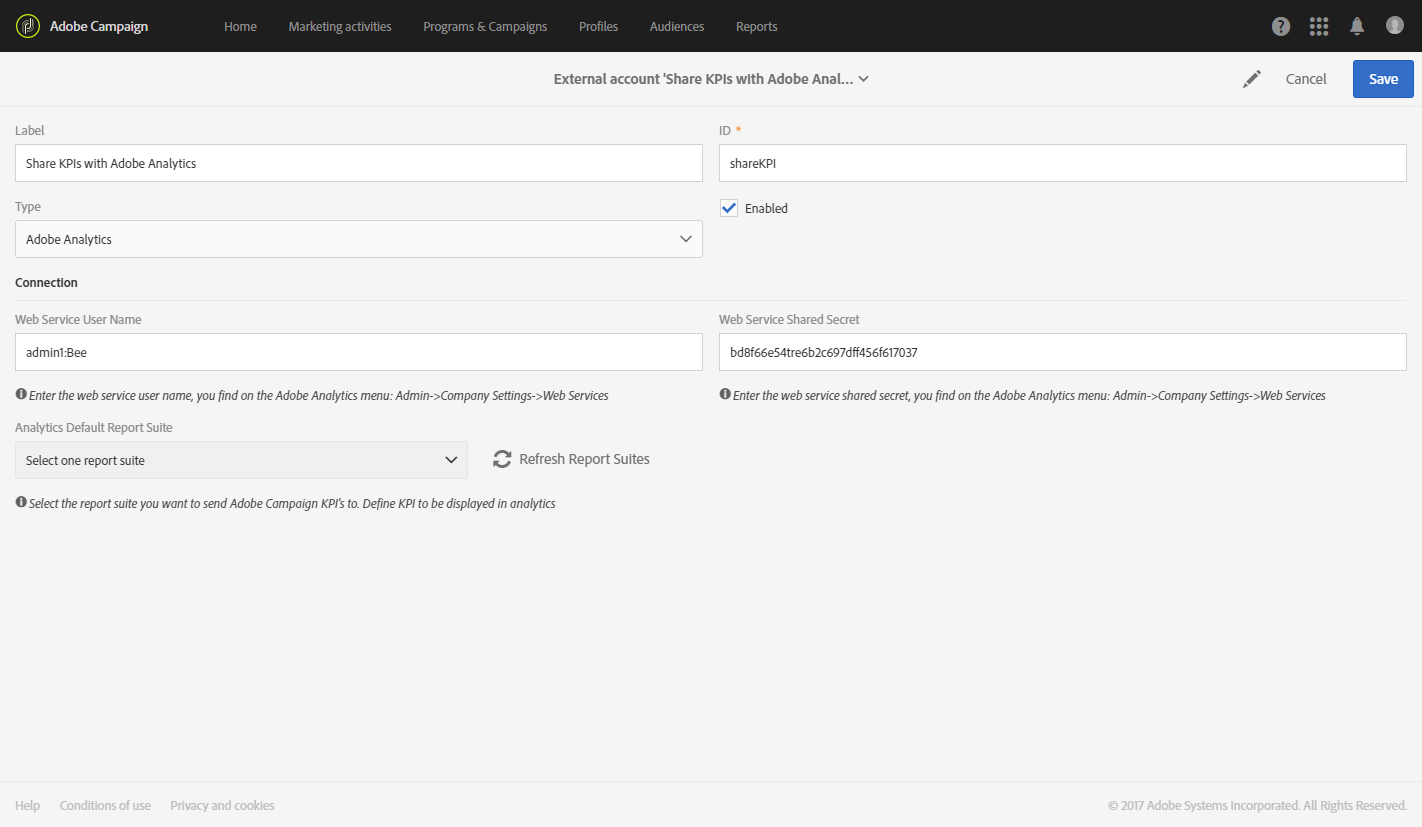Click the info icon beside user name hint

pos(21,394)
